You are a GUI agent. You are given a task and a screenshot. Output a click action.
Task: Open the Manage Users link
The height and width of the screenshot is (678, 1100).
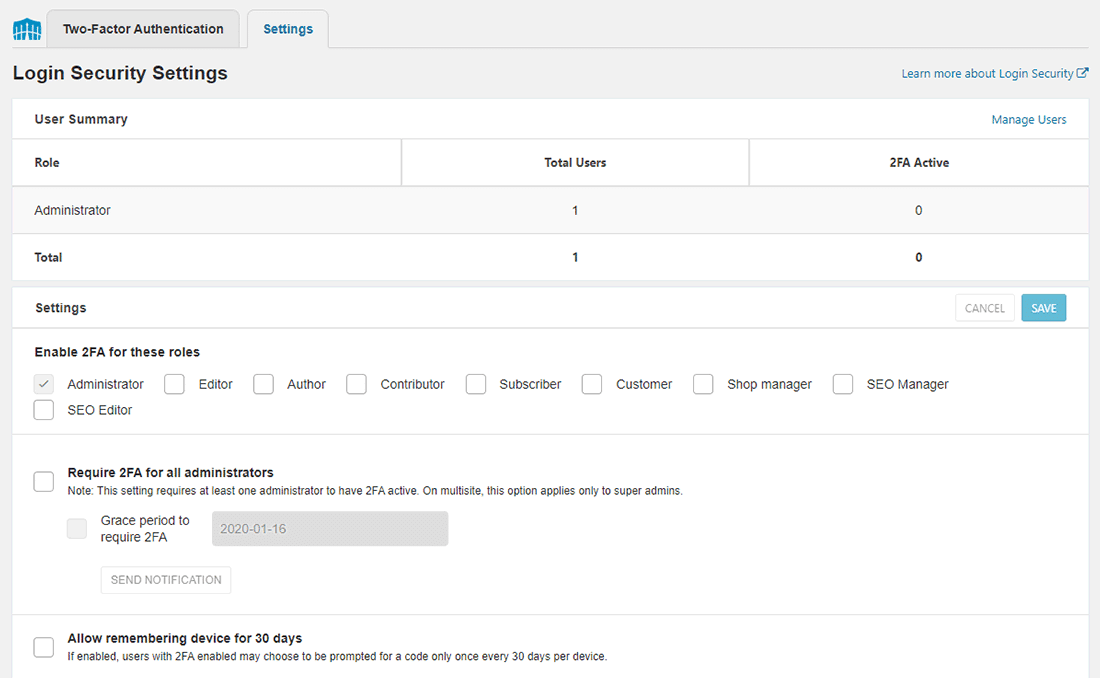tap(1029, 119)
